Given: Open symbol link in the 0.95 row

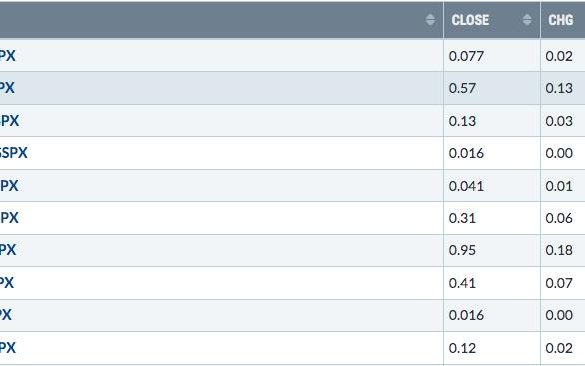Looking at the screenshot, I should pyautogui.click(x=8, y=250).
